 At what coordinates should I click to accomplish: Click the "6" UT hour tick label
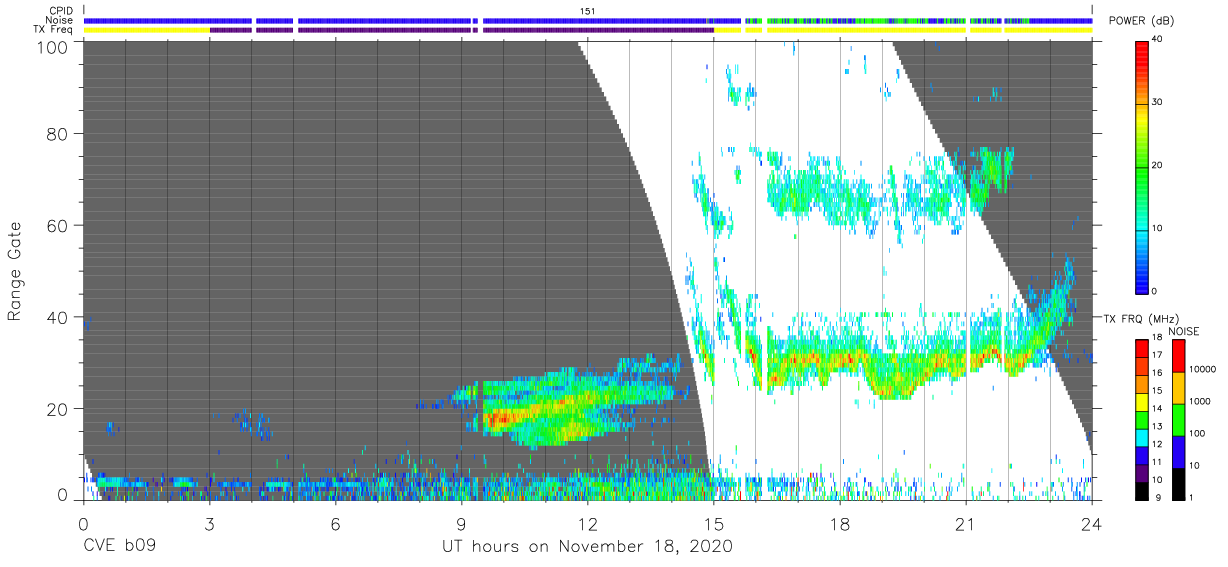335,523
